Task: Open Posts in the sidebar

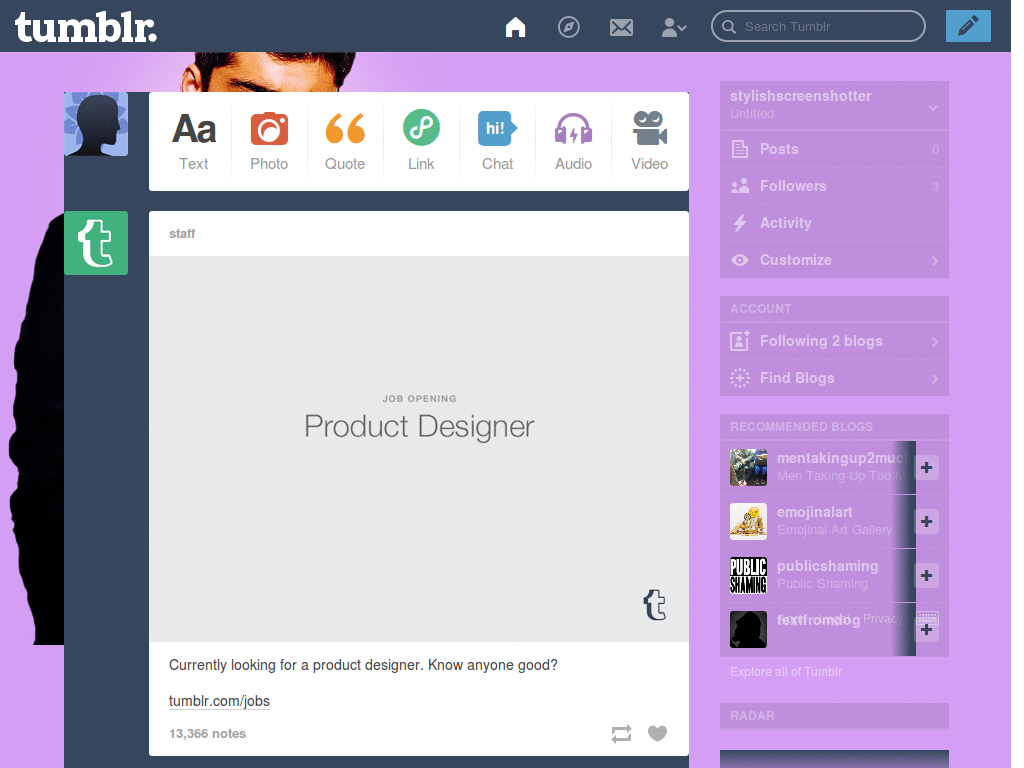Action: pyautogui.click(x=834, y=149)
